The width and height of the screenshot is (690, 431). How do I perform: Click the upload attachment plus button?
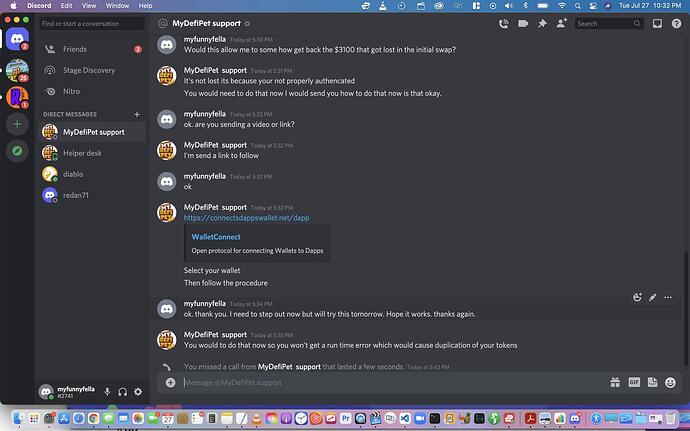[170, 383]
